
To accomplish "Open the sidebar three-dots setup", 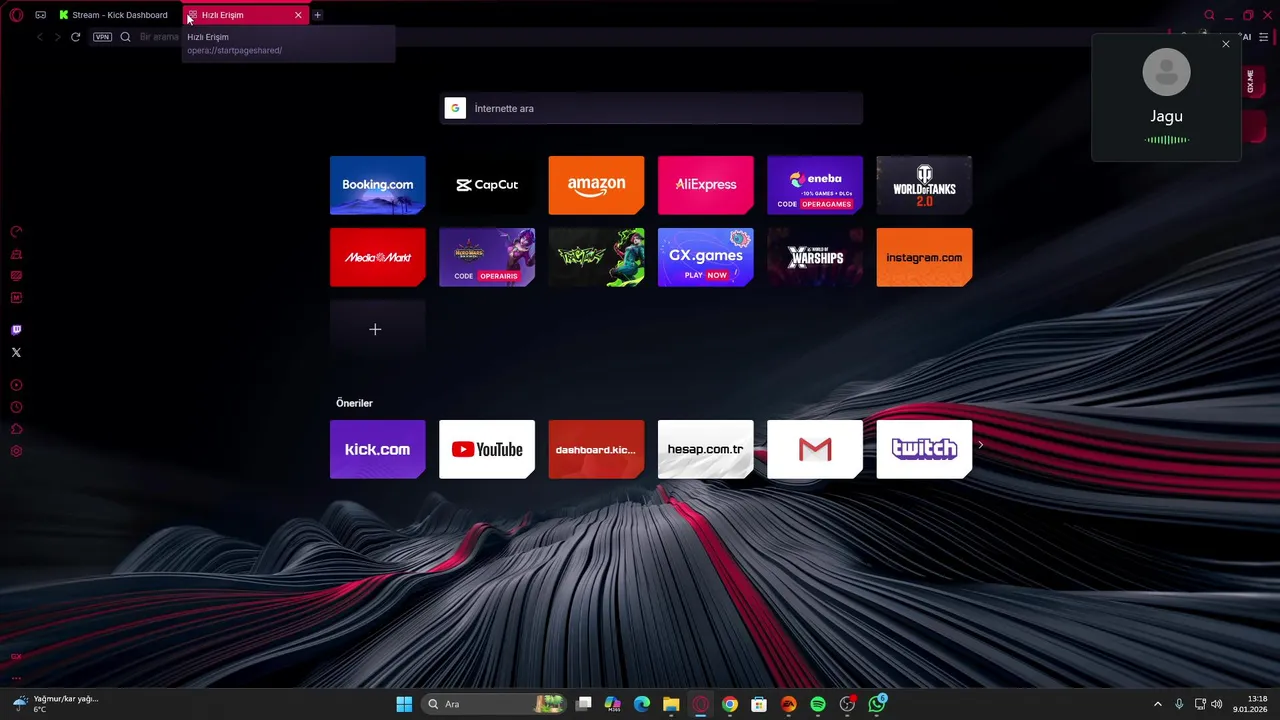I will pyautogui.click(x=16, y=677).
